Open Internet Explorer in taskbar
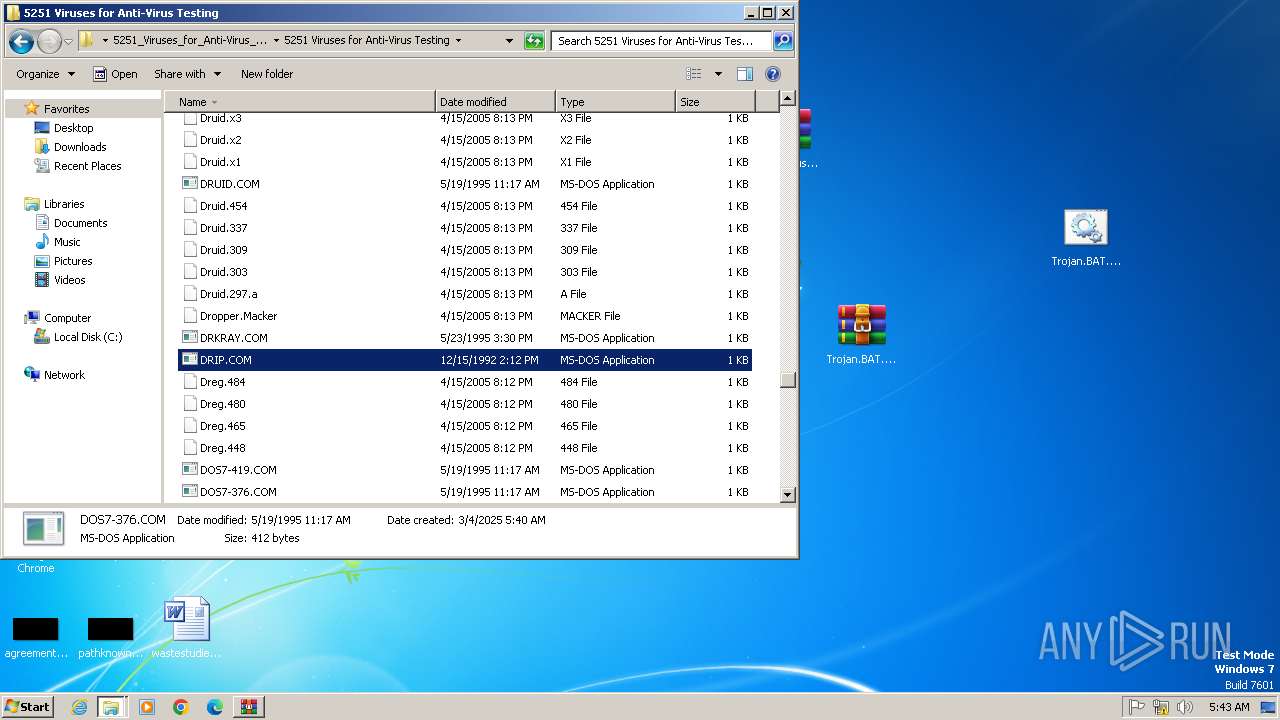The width and height of the screenshot is (1280, 720). coord(79,707)
